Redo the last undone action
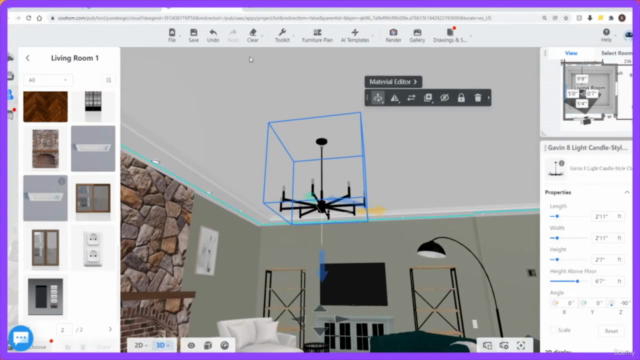640x360 pixels. pyautogui.click(x=233, y=36)
